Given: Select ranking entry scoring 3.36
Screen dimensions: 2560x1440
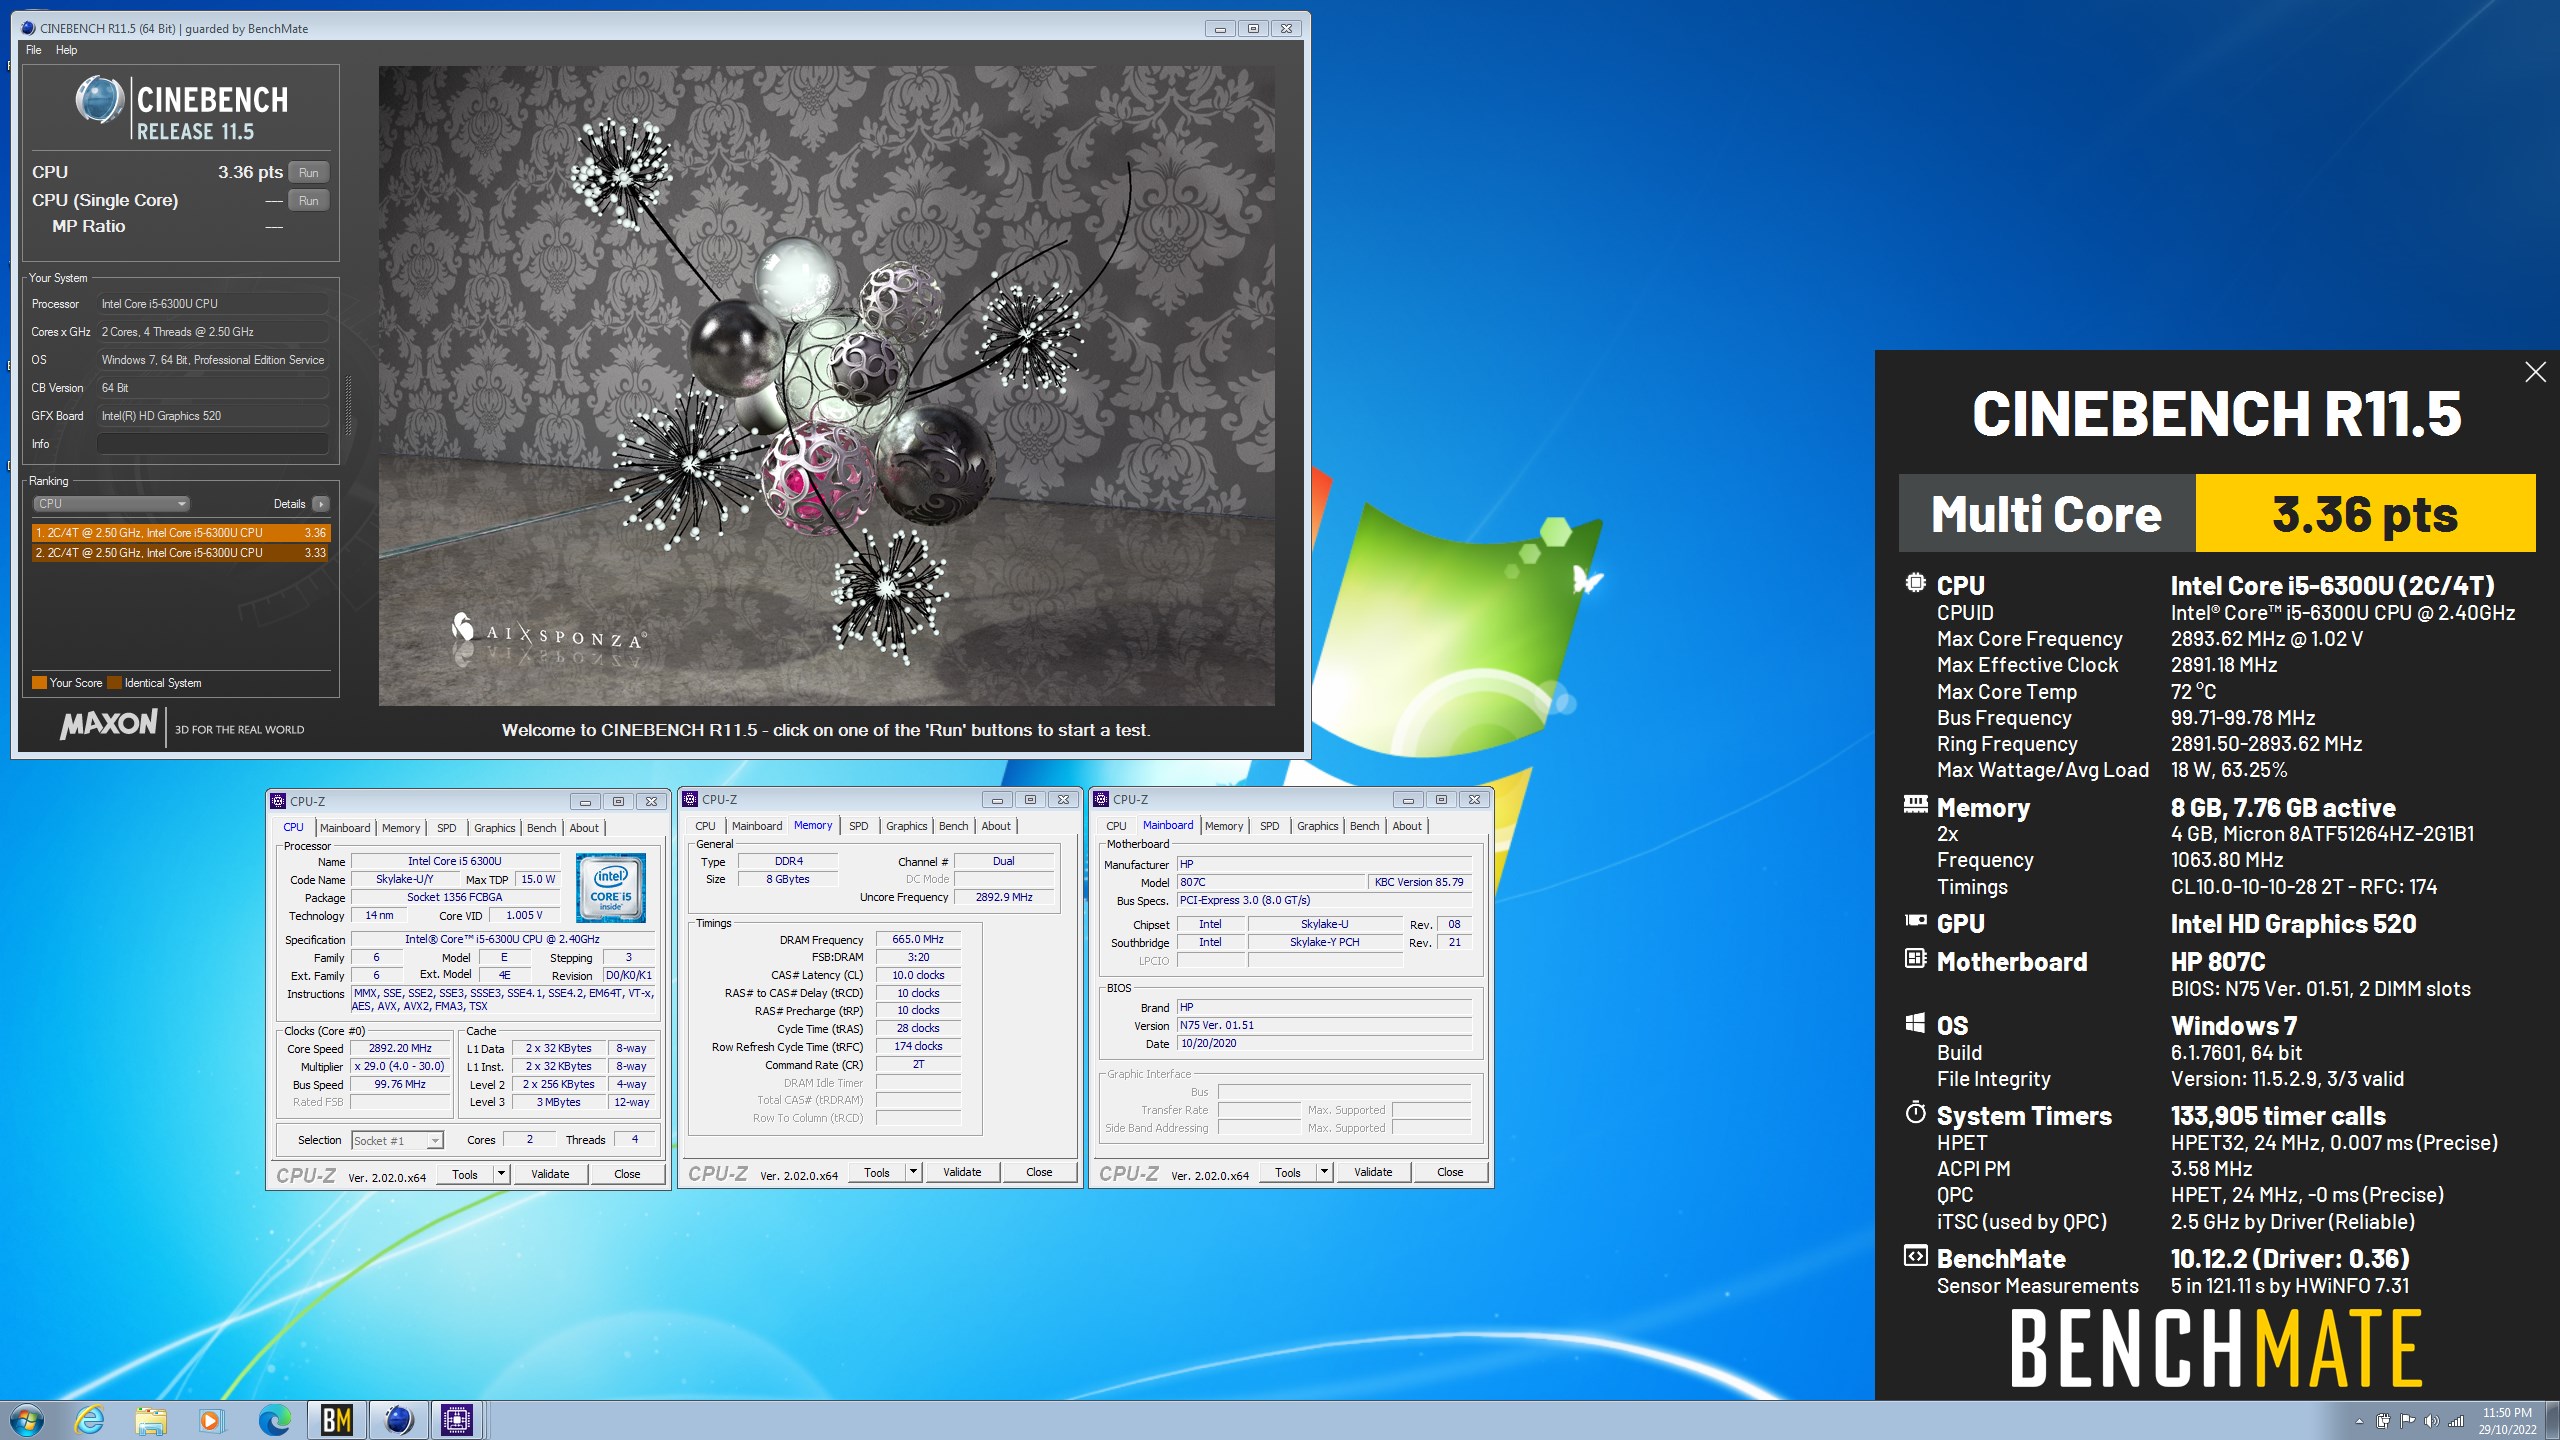Looking at the screenshot, I should coord(180,533).
